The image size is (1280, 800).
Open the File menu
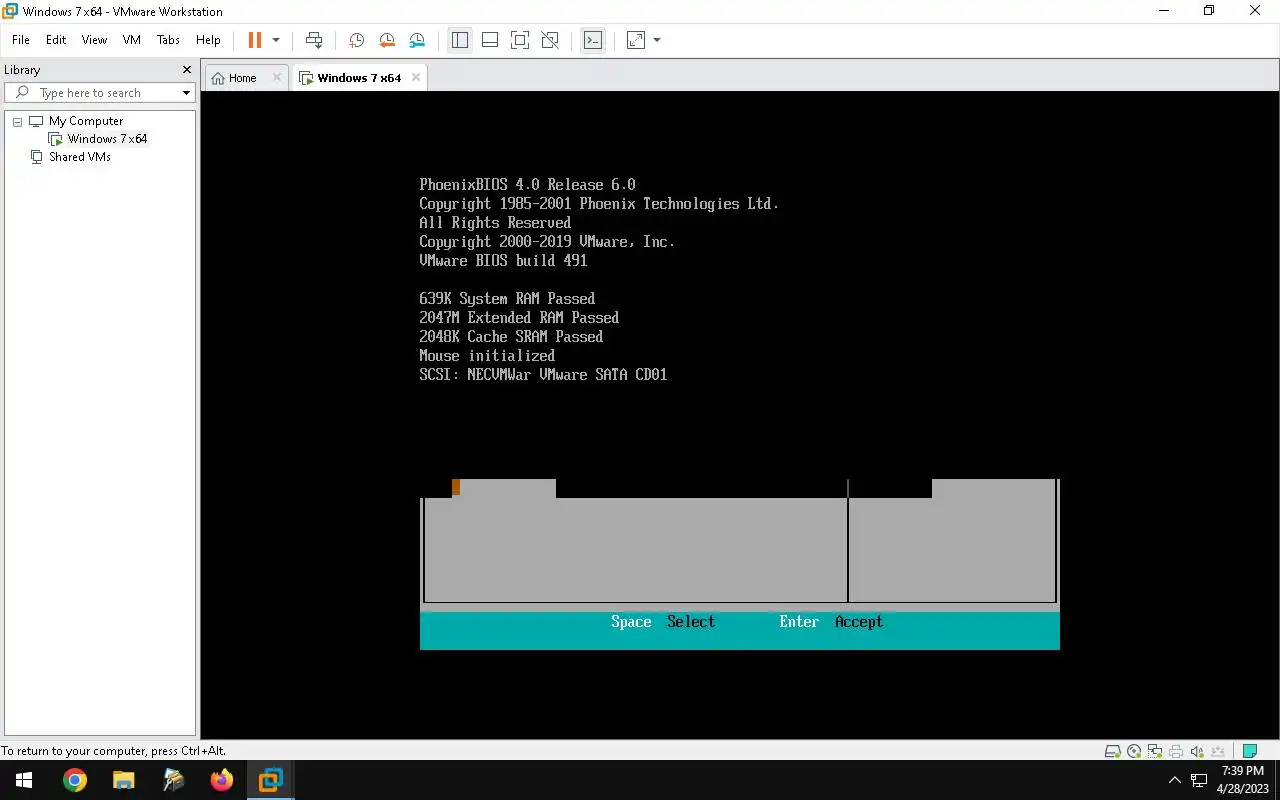[21, 40]
